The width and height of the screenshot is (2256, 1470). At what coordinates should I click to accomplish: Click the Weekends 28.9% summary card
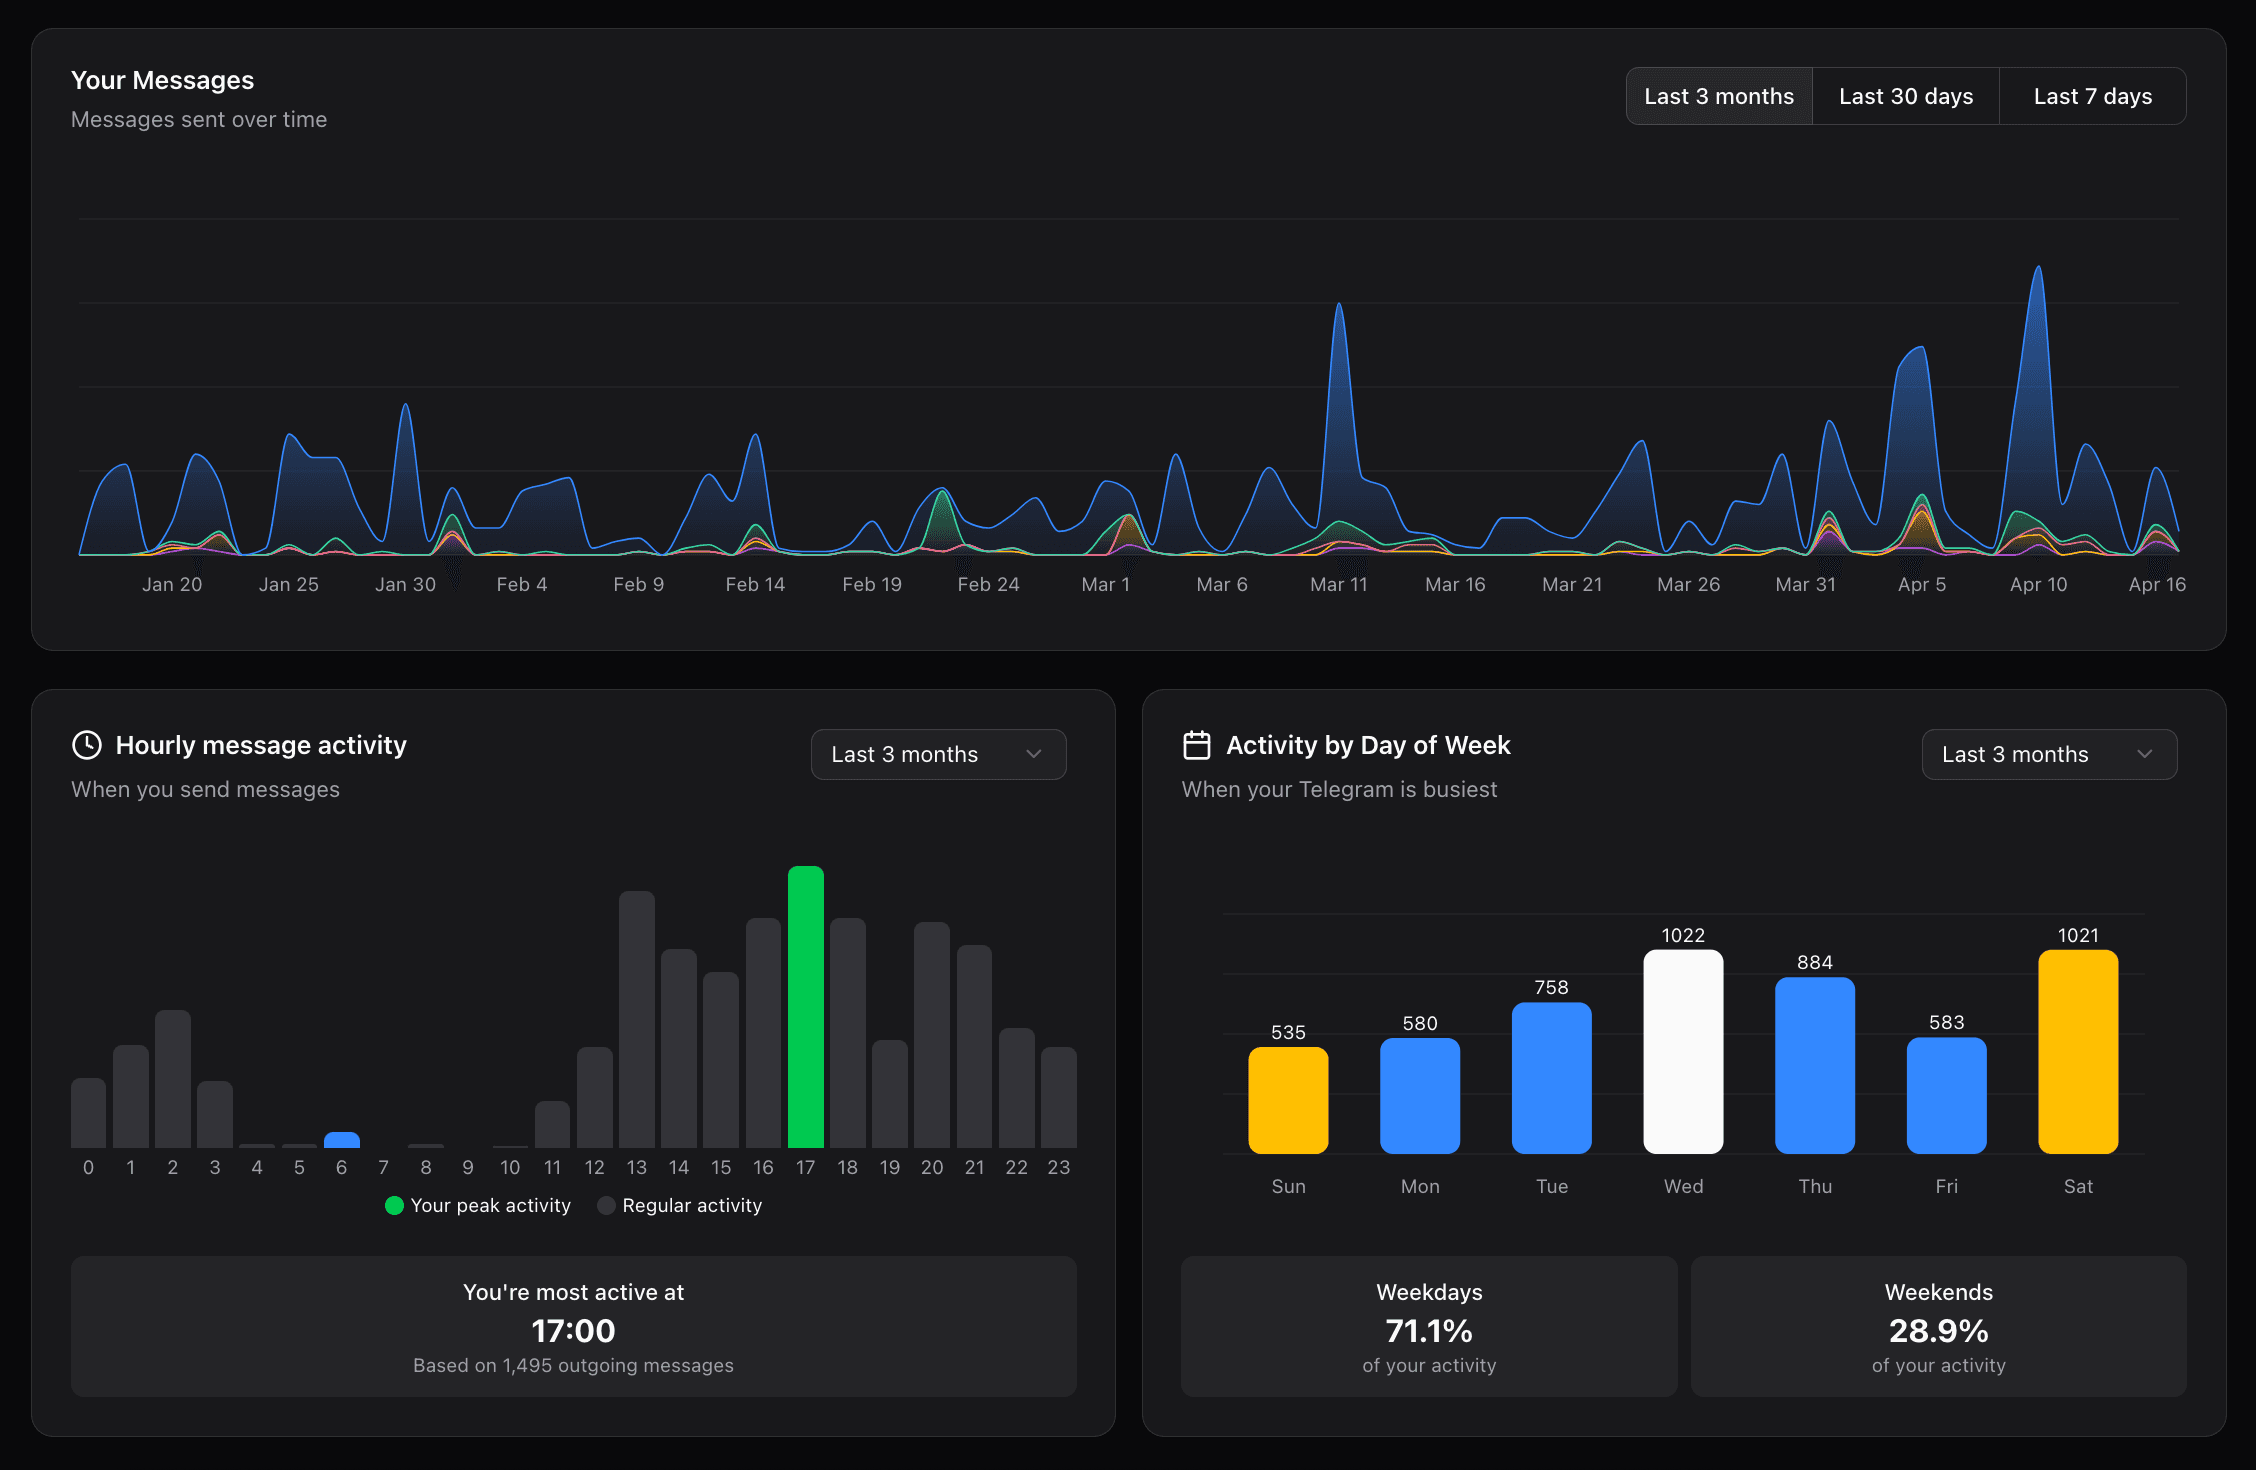coord(1937,1327)
